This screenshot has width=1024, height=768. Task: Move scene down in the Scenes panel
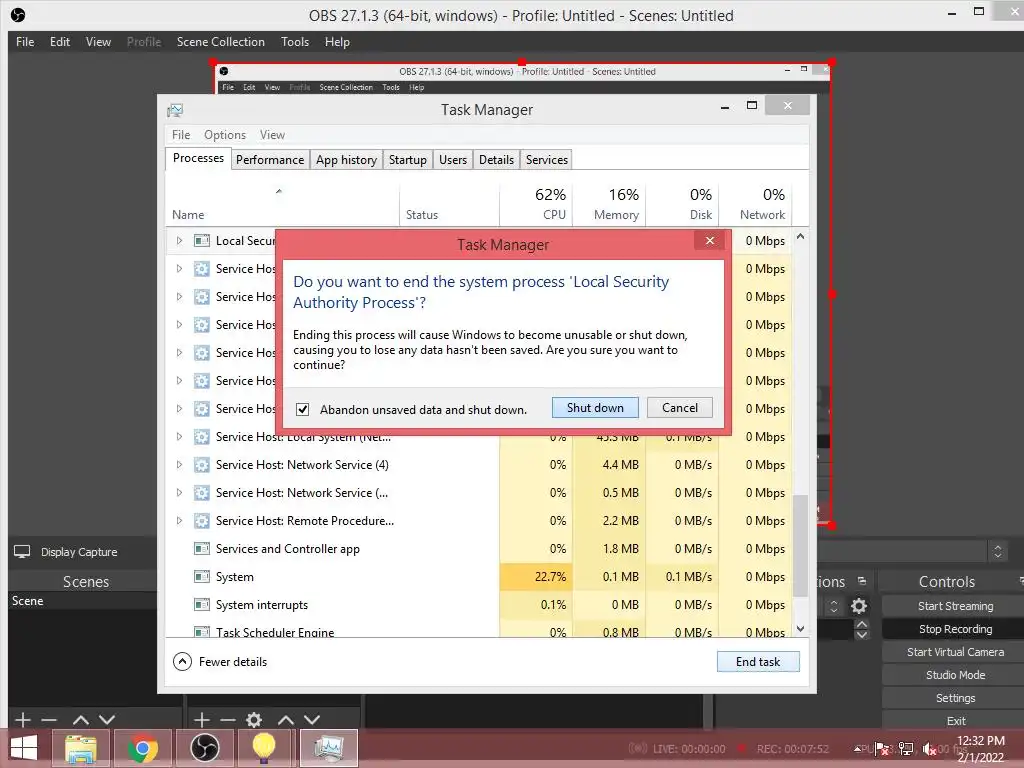[x=106, y=720]
